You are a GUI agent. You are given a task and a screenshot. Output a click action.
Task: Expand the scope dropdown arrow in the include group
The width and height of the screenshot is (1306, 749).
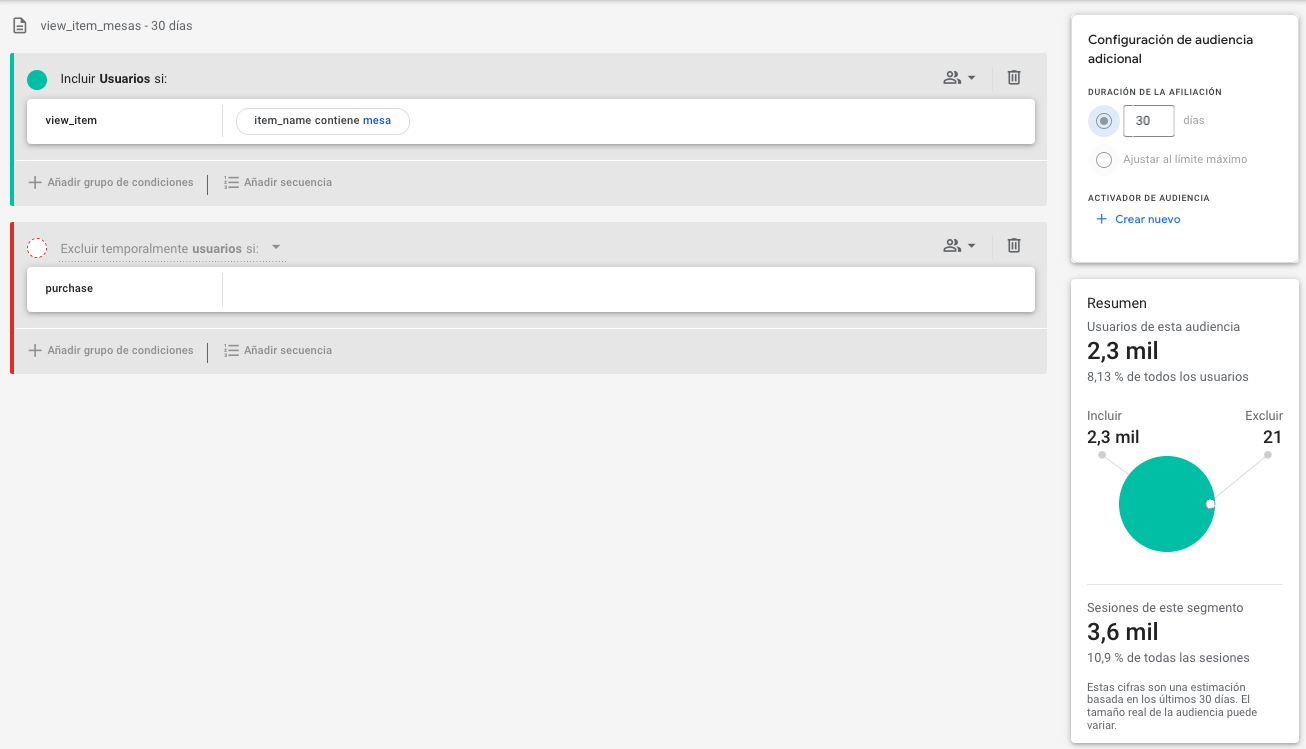972,77
